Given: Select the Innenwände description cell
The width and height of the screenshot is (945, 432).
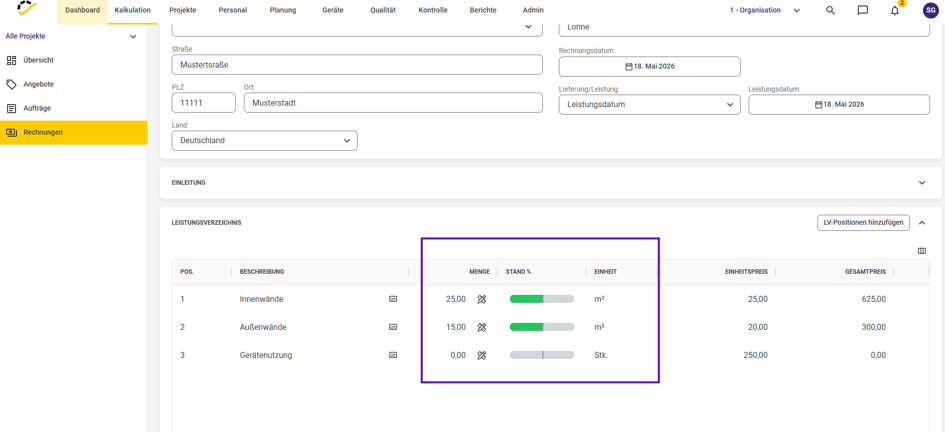Looking at the screenshot, I should [261, 299].
